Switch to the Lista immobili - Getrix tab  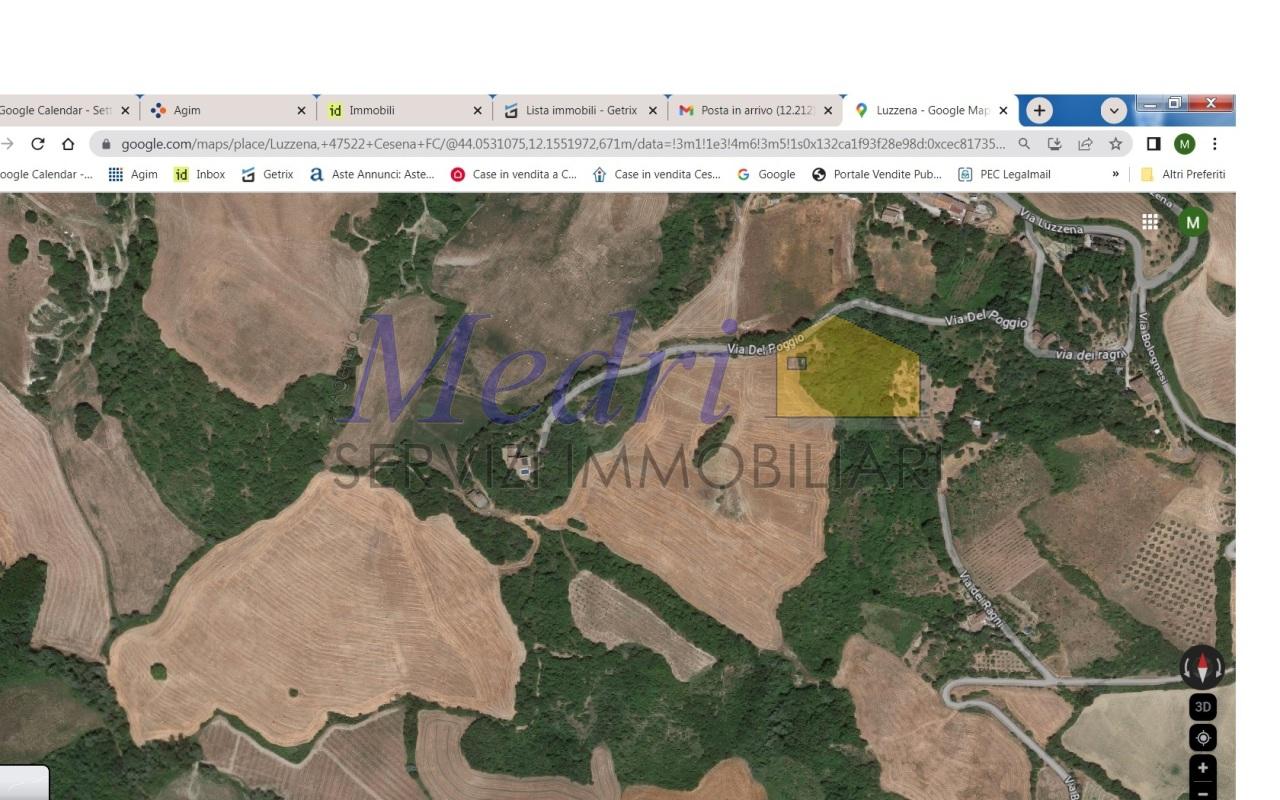pos(580,111)
